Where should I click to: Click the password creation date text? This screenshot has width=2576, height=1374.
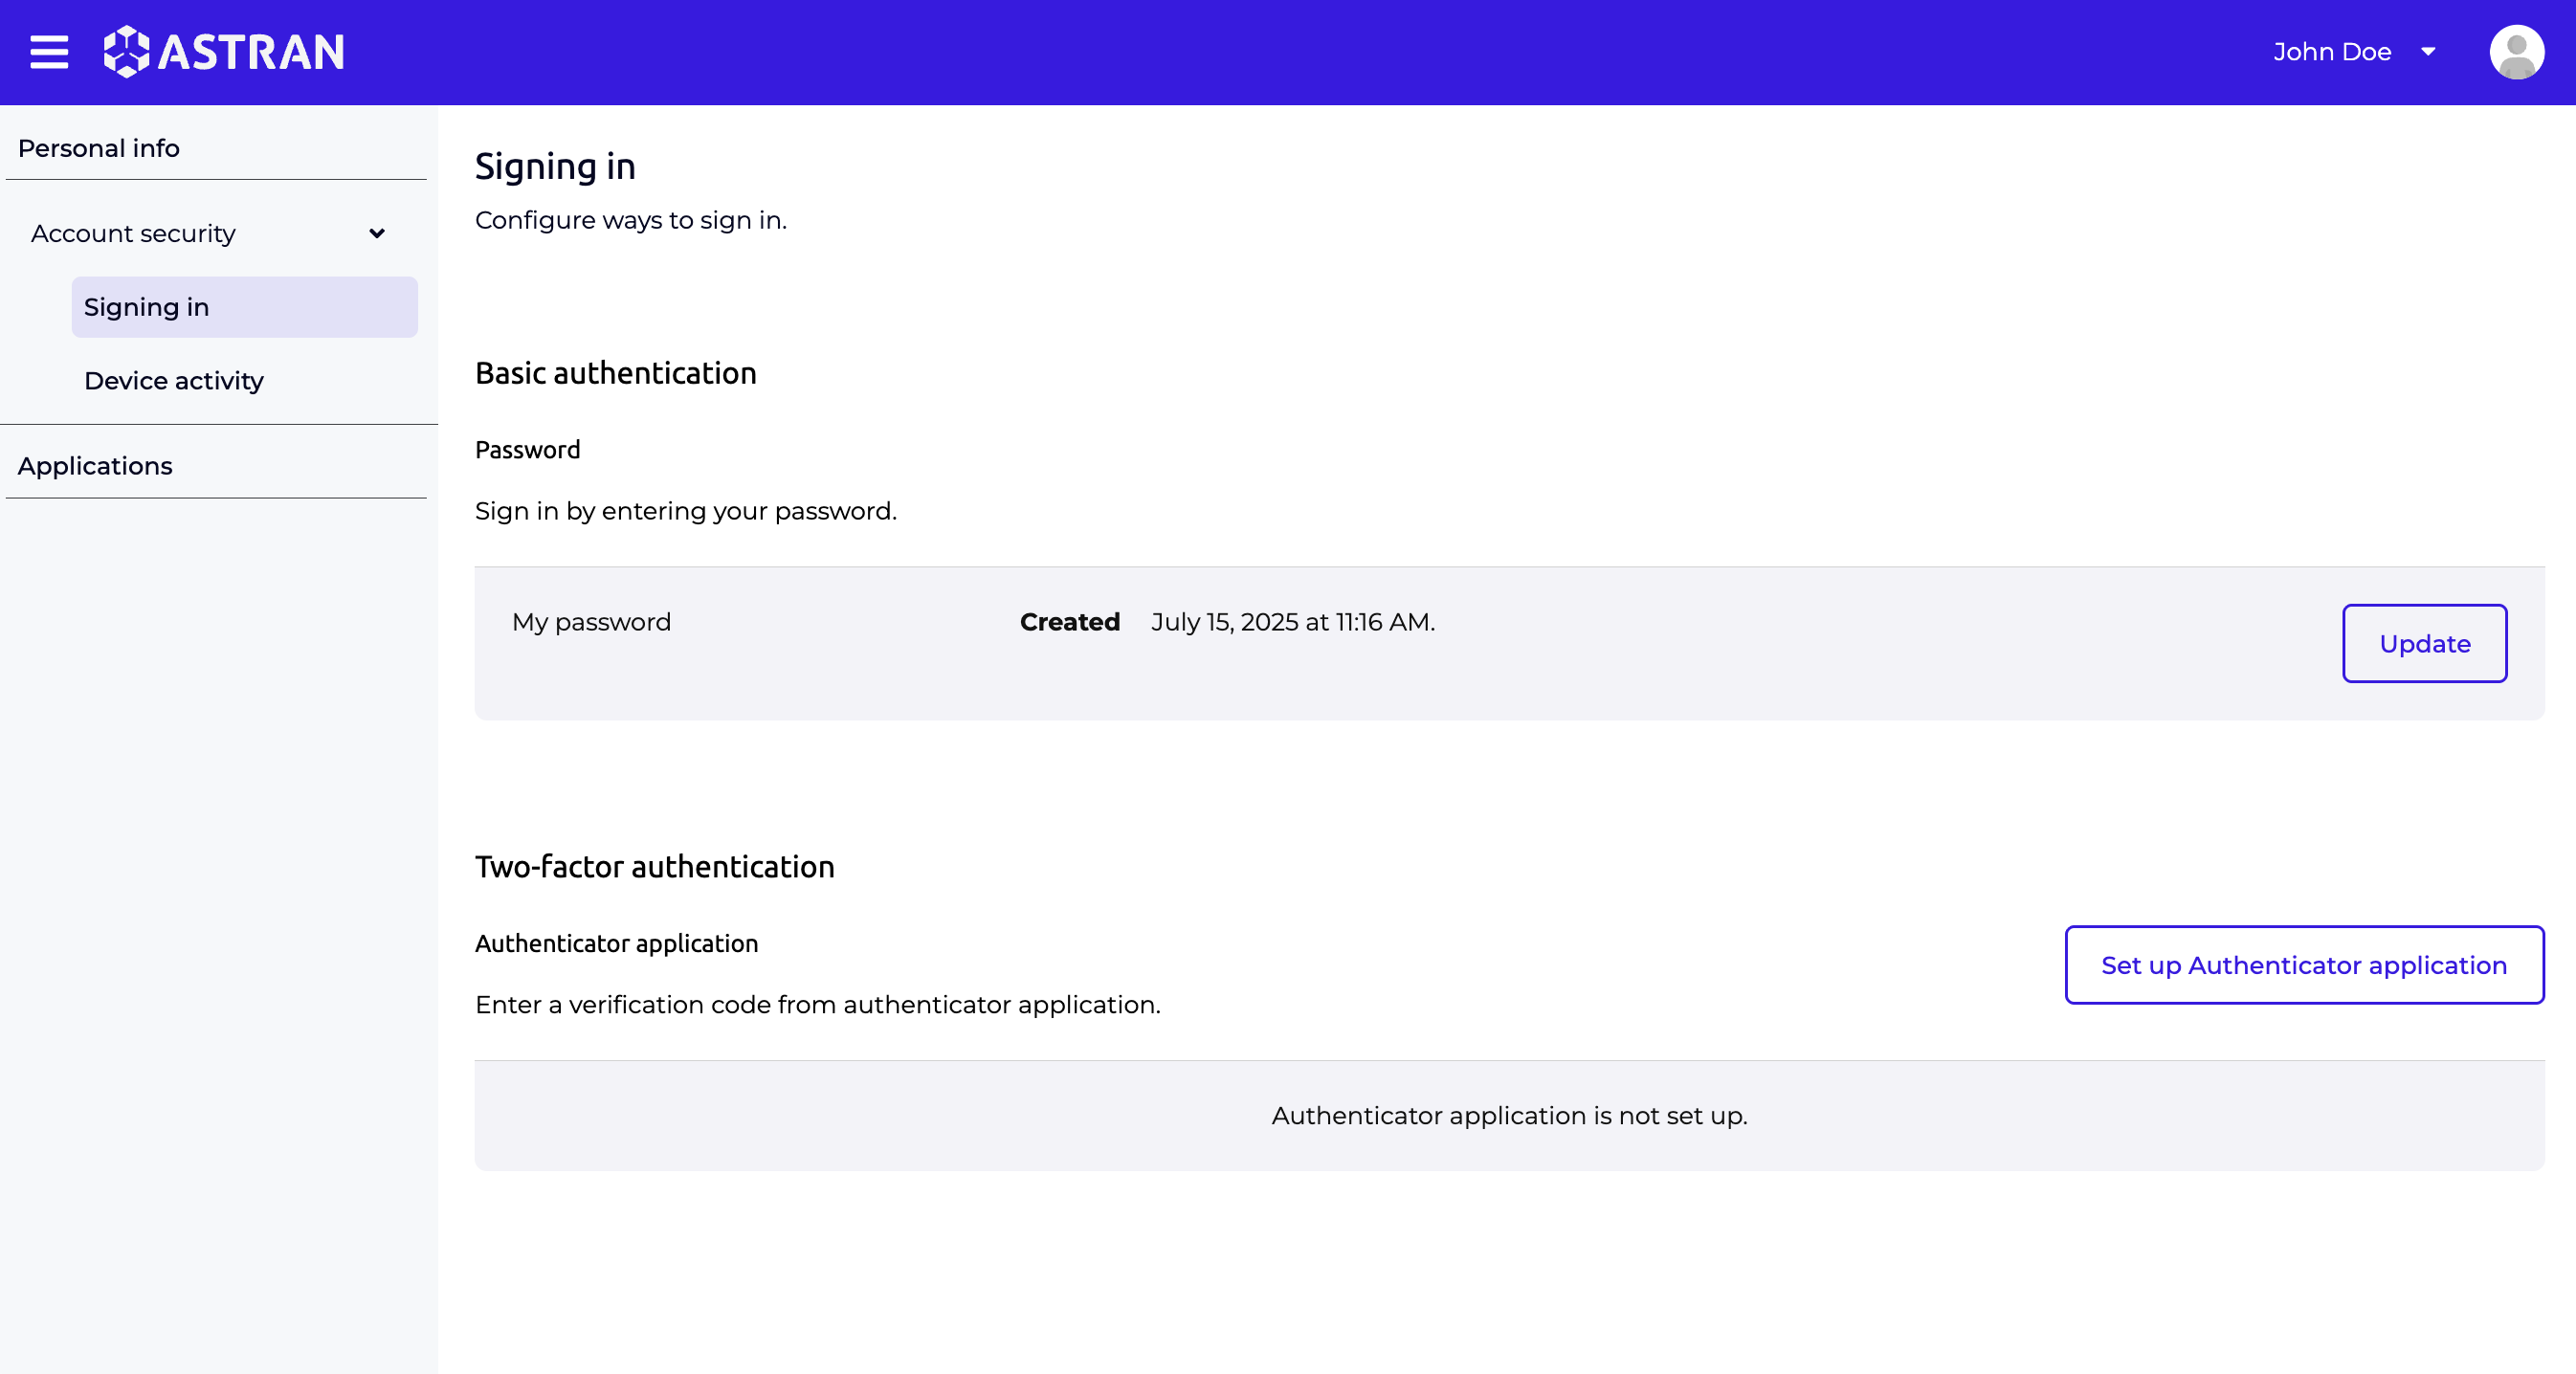(1293, 621)
